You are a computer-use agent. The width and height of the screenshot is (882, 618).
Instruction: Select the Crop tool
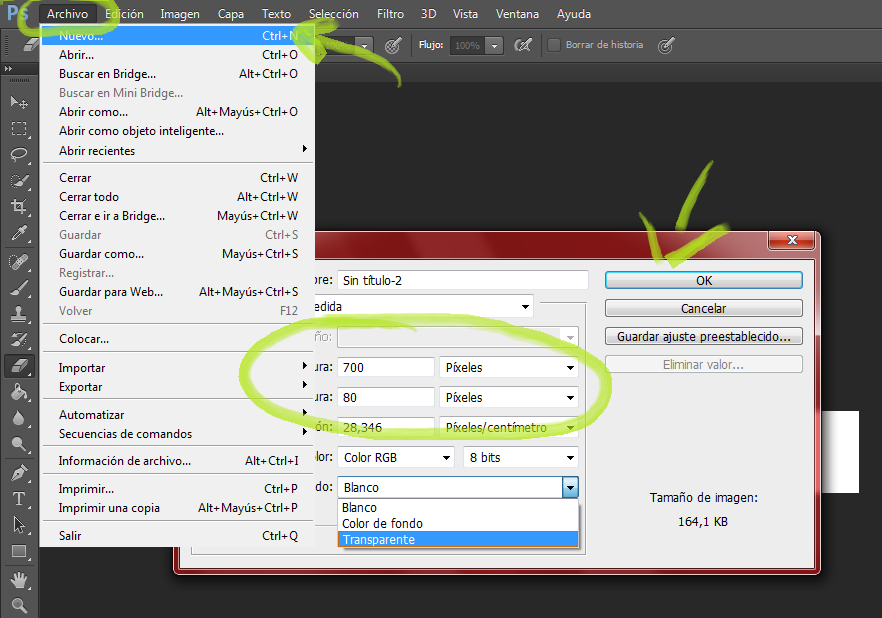pyautogui.click(x=19, y=206)
